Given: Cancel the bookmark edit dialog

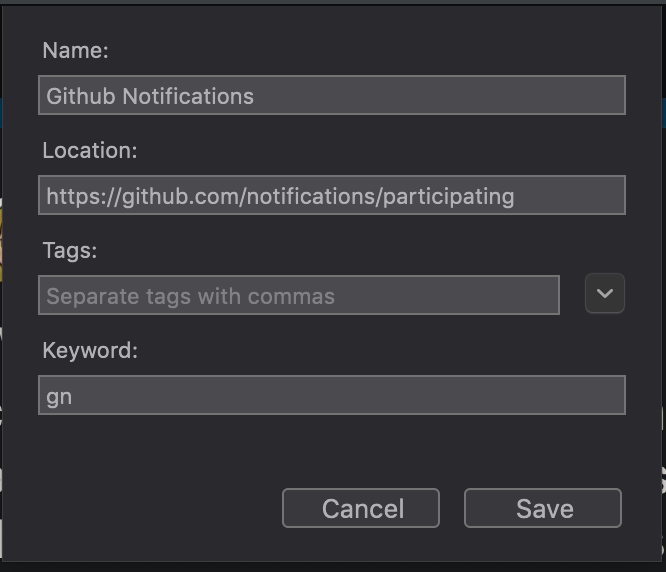Looking at the screenshot, I should pos(361,508).
